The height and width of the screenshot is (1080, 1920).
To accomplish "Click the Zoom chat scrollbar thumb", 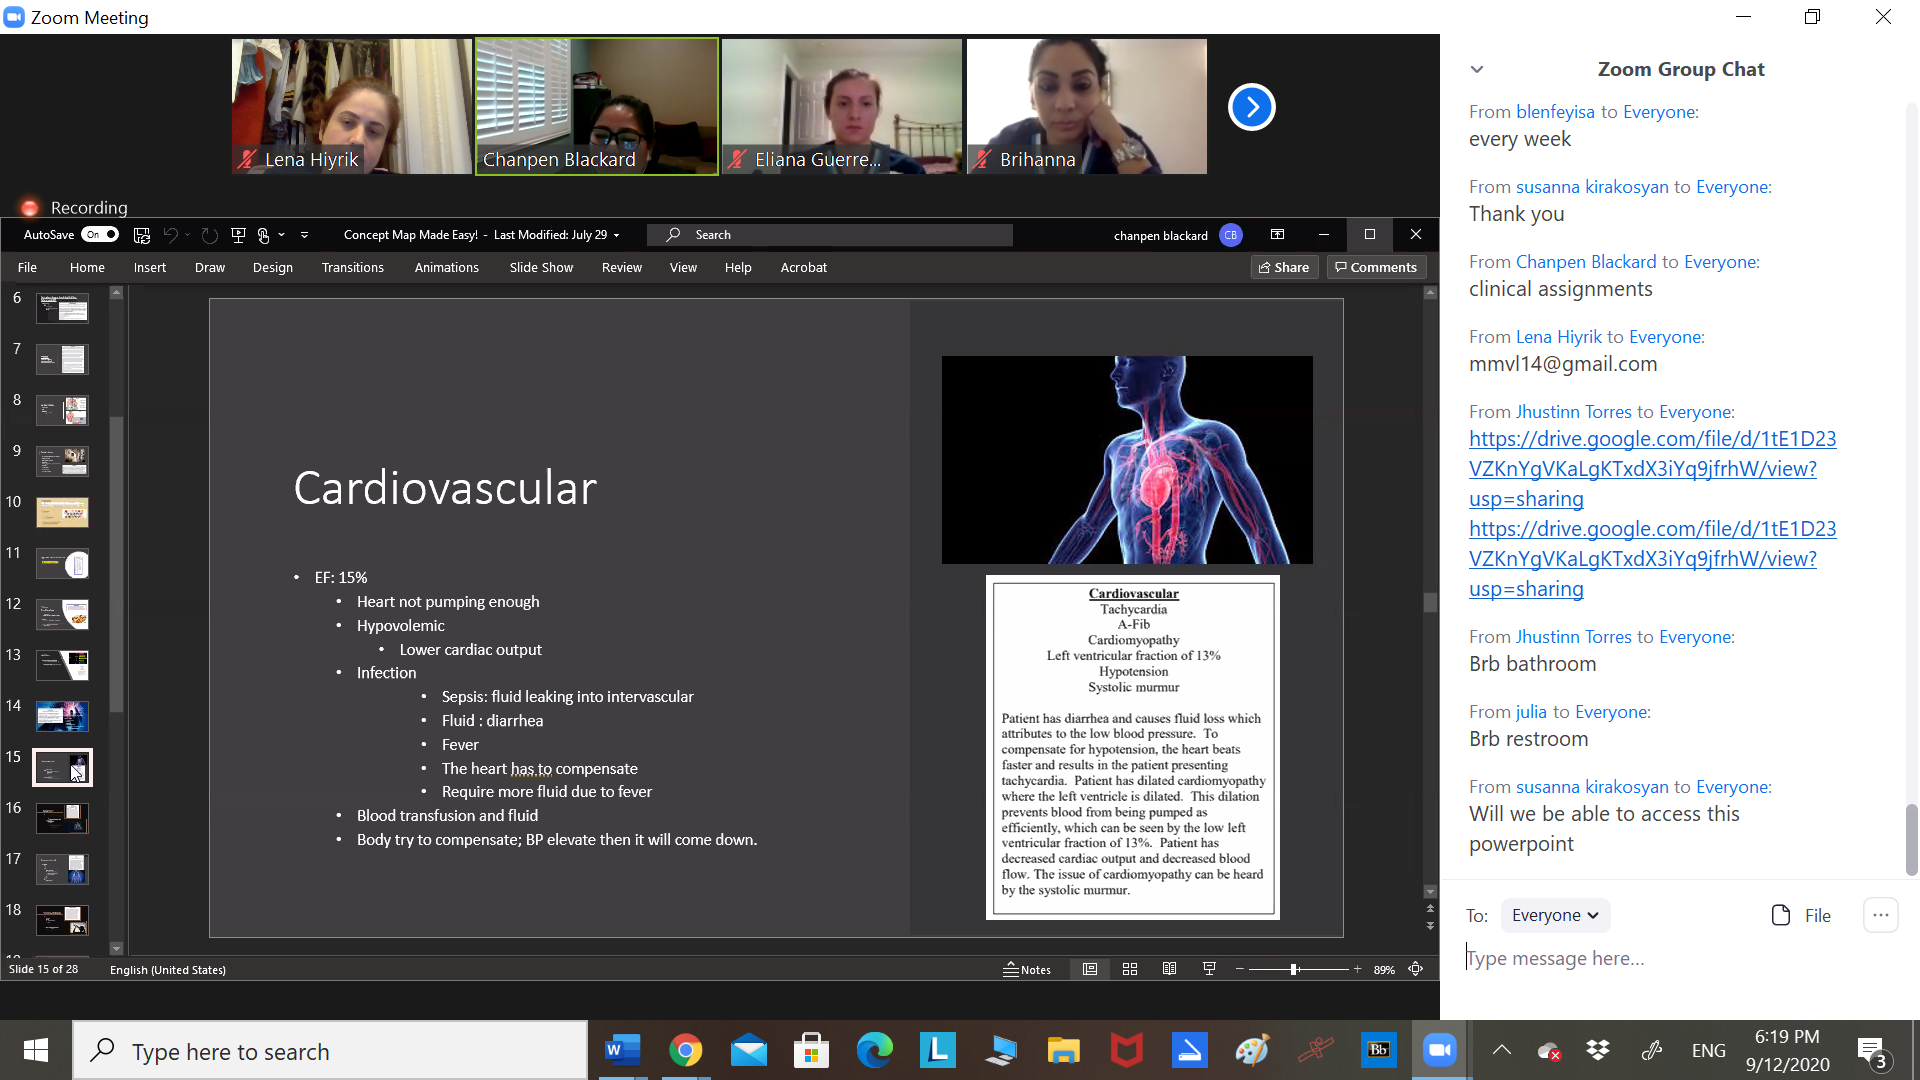I will pyautogui.click(x=1912, y=840).
